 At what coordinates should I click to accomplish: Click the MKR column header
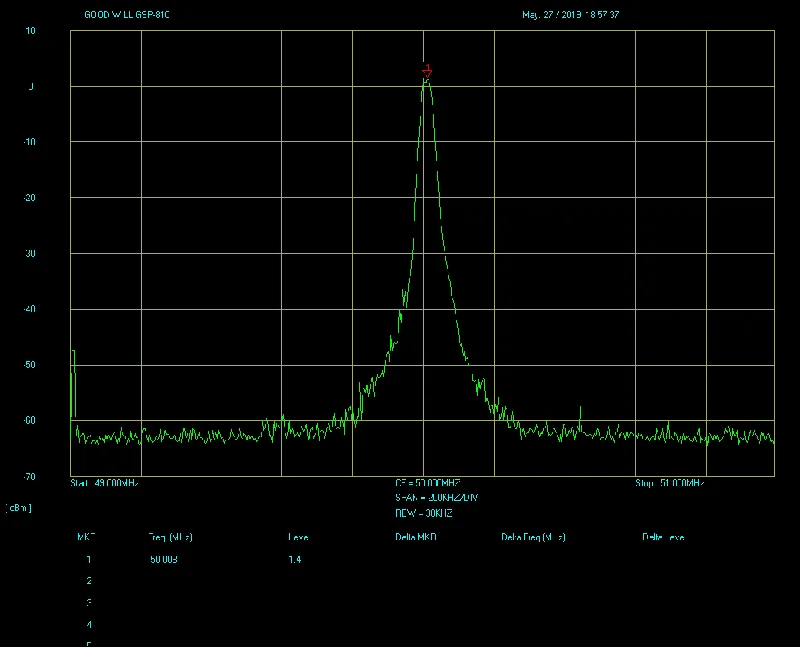click(x=86, y=537)
